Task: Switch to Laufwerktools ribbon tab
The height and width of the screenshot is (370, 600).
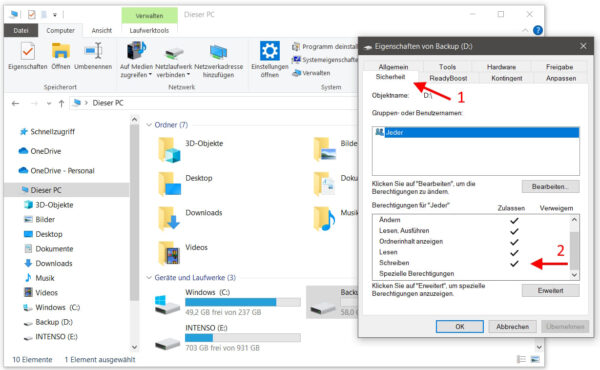Action: (x=149, y=30)
